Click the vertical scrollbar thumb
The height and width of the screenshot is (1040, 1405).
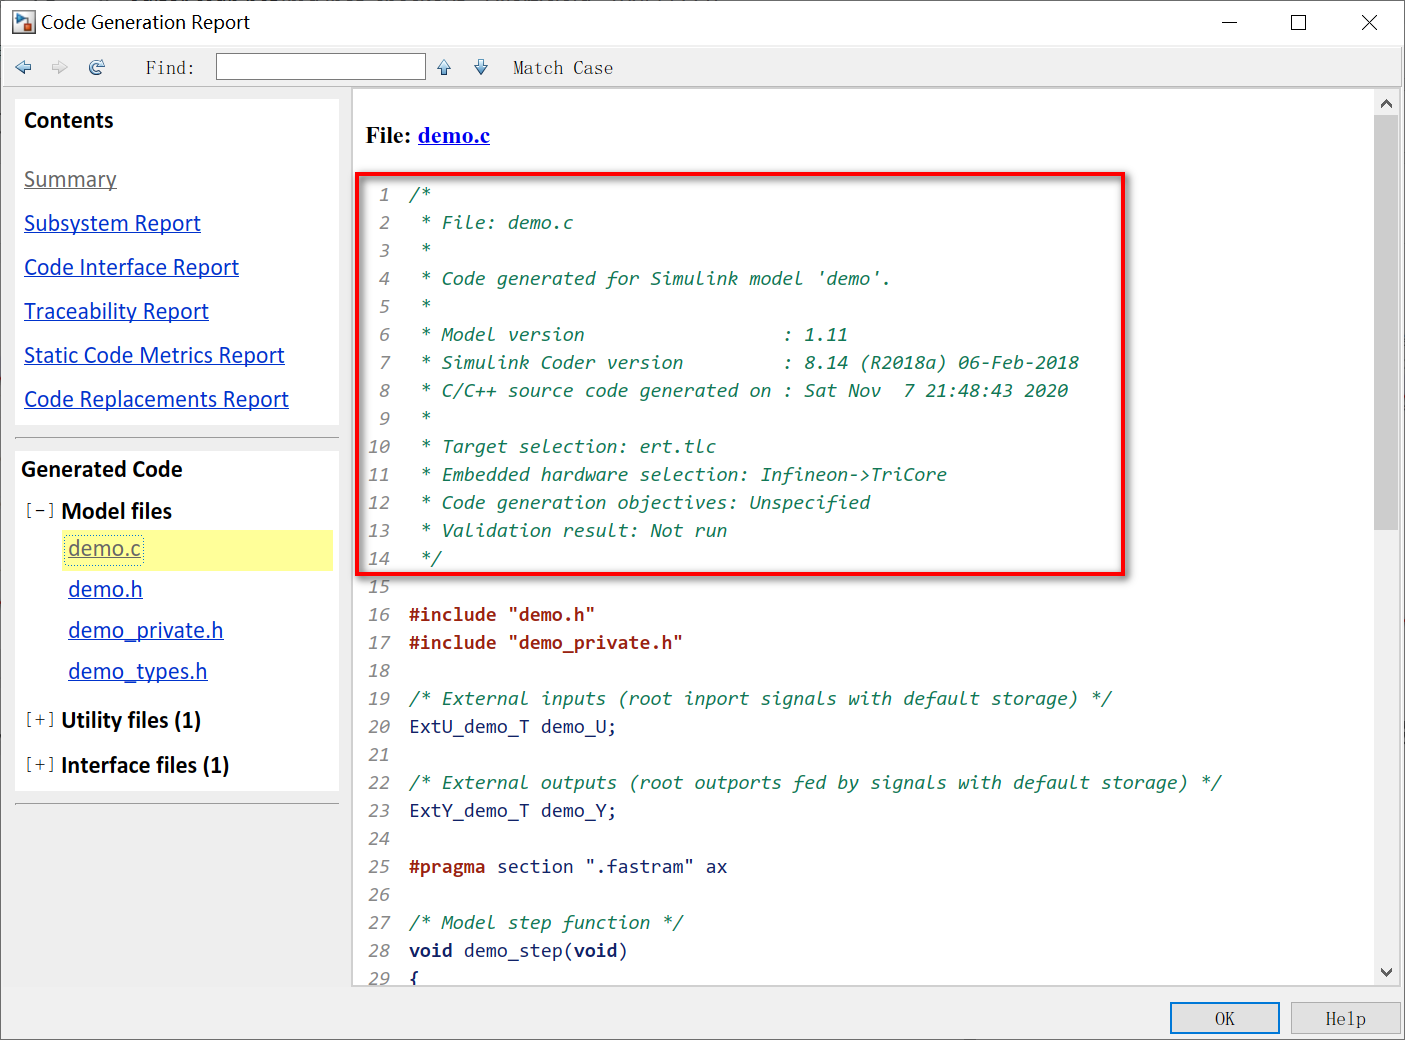click(1386, 322)
